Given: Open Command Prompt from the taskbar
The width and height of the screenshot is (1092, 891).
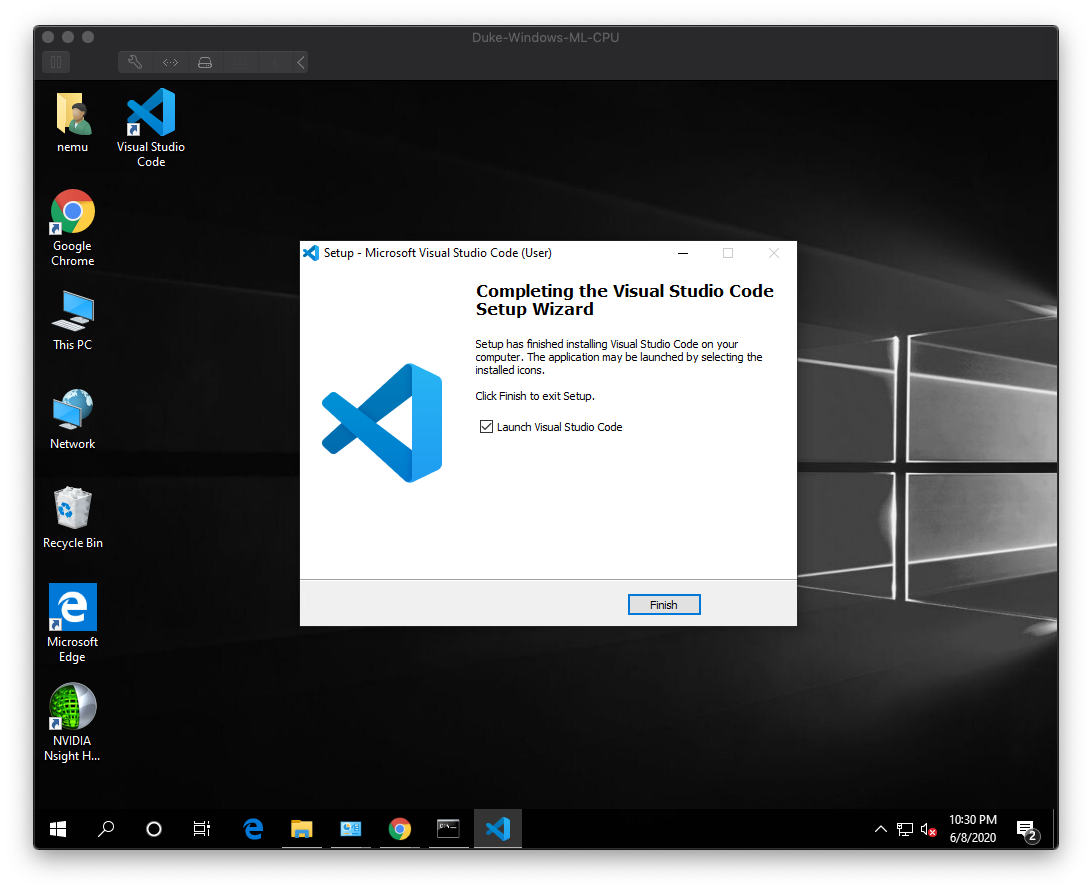Looking at the screenshot, I should click(x=447, y=828).
